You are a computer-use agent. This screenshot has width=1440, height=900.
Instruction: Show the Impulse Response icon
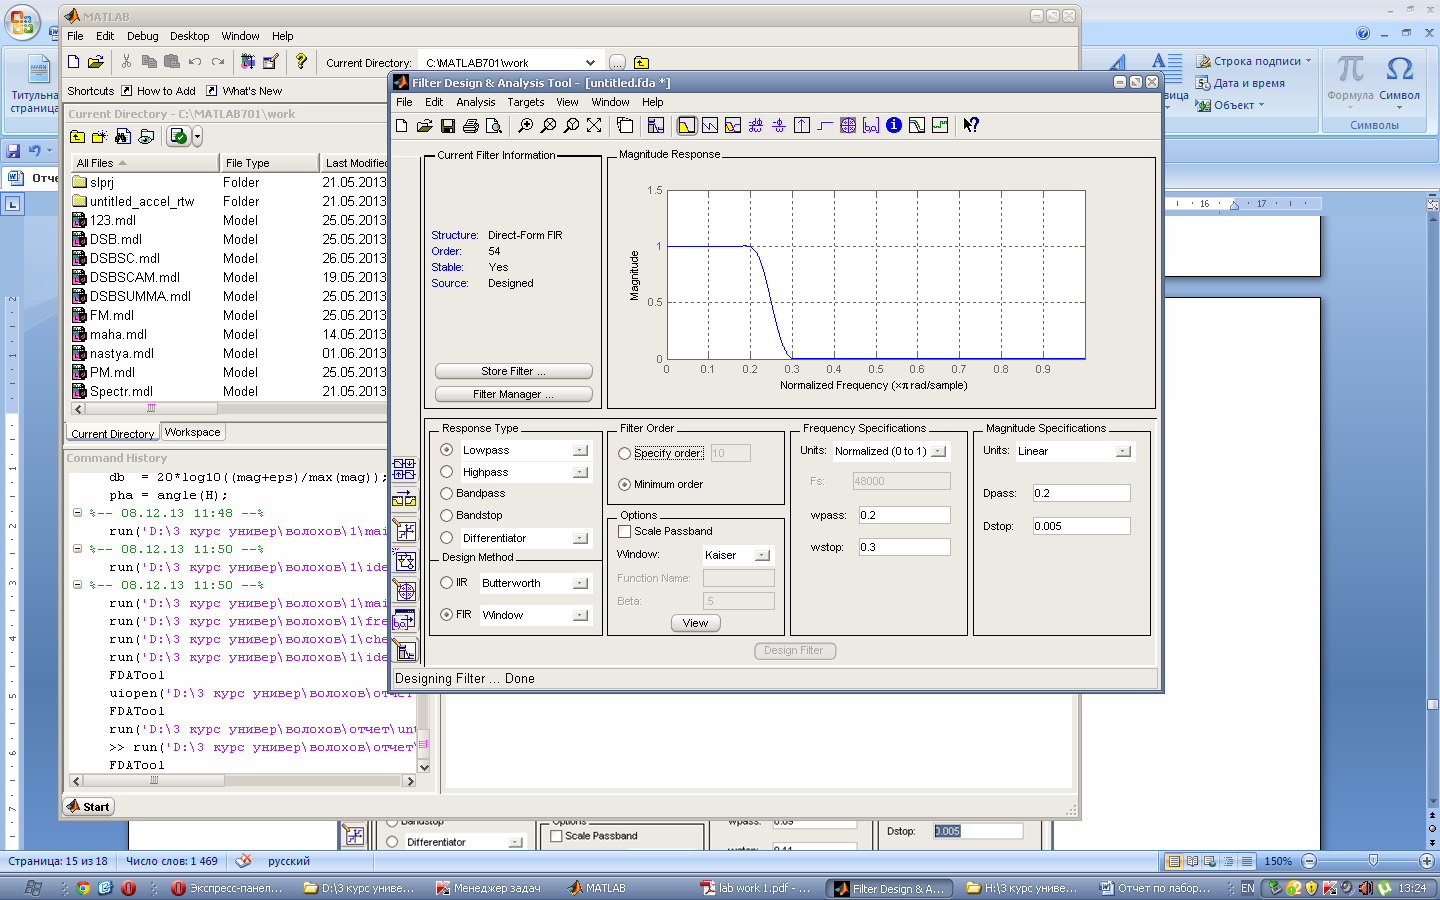click(801, 125)
